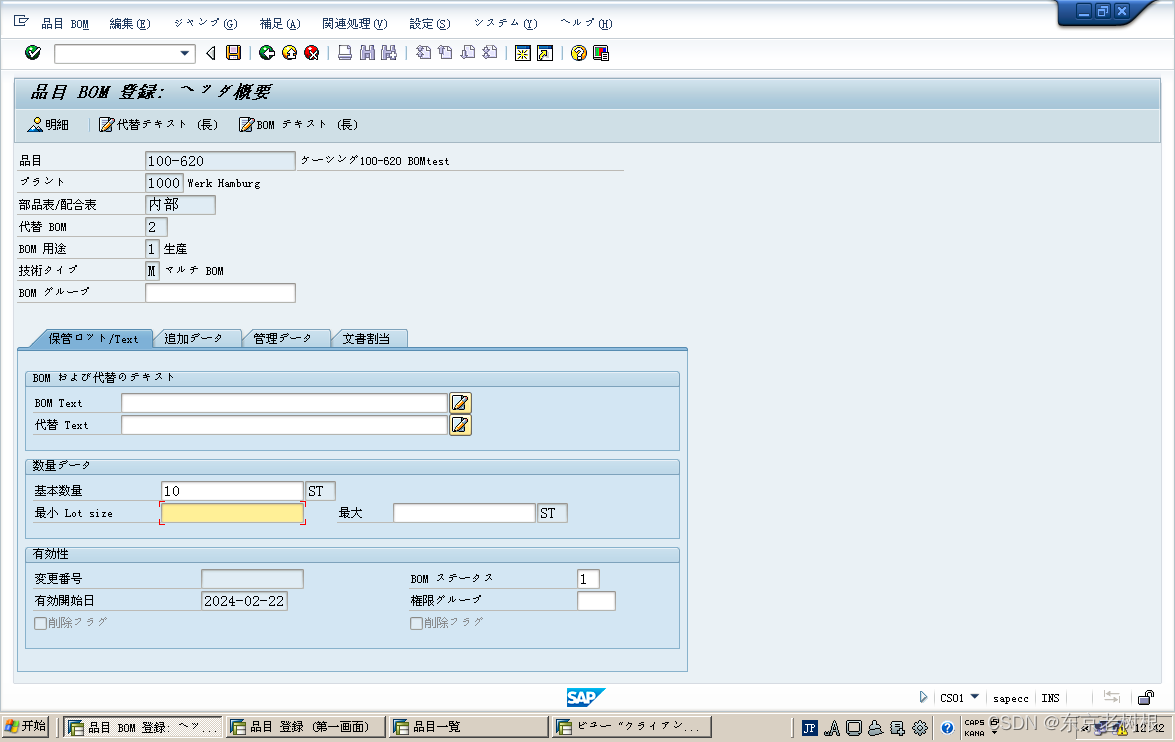The height and width of the screenshot is (742, 1175).
Task: Cancel the transaction with the red X icon
Action: point(310,53)
